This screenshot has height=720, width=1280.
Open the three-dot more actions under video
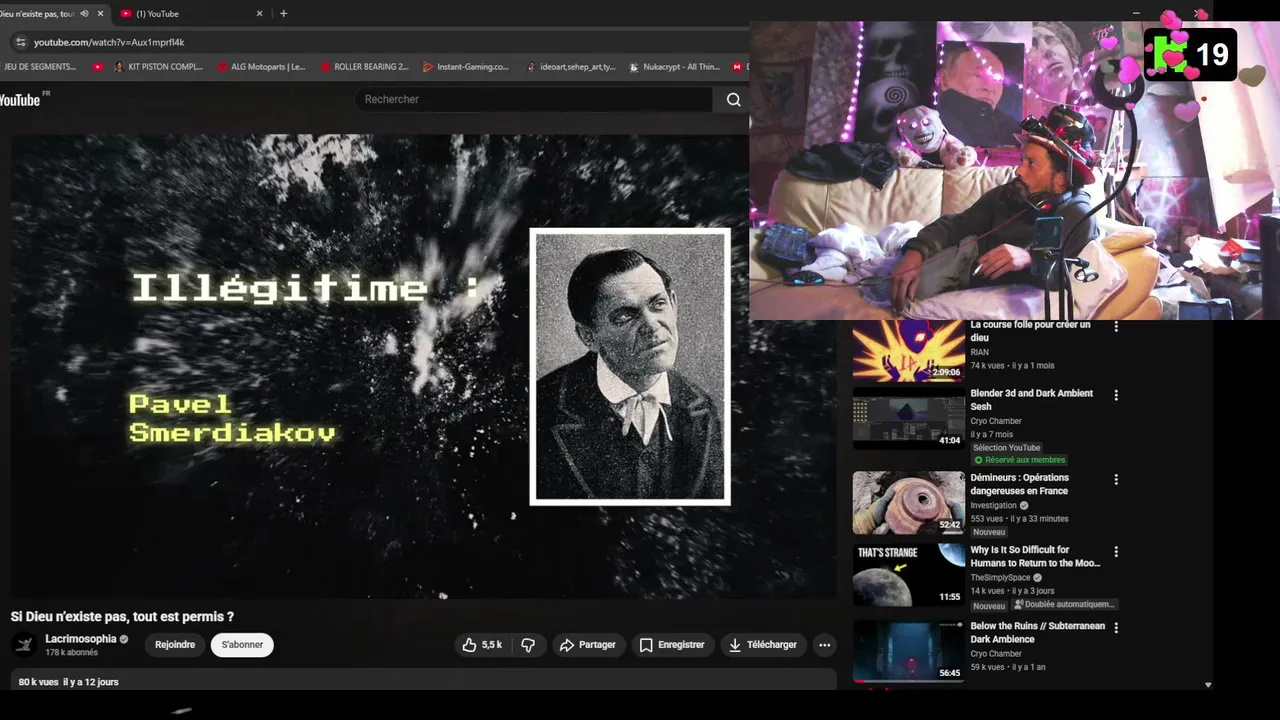click(825, 645)
